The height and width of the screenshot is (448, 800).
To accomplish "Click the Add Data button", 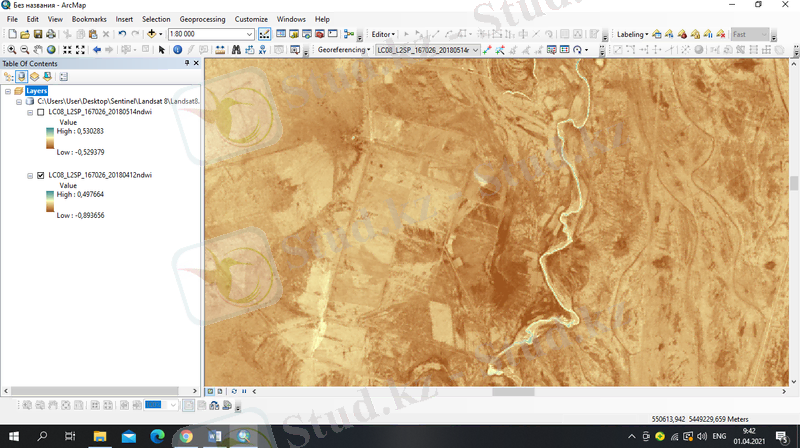I will (x=153, y=34).
